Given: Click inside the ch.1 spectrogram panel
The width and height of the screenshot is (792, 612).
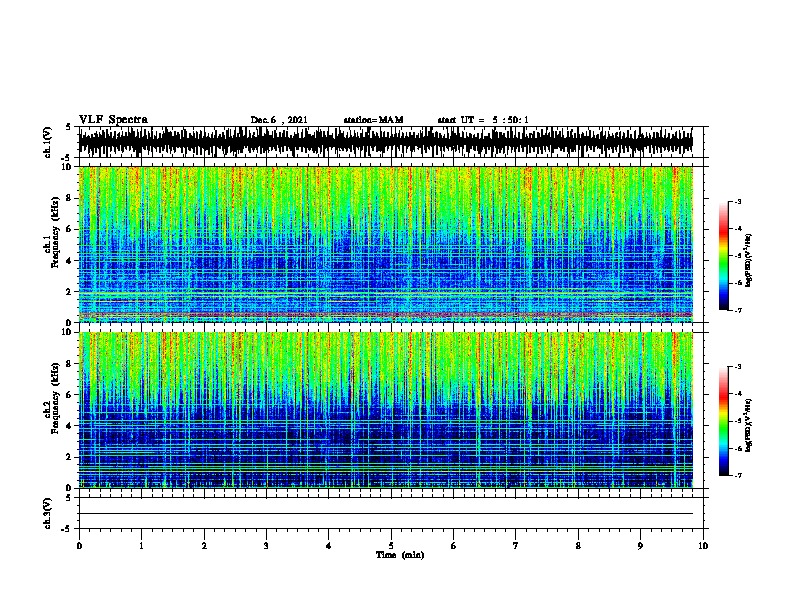Looking at the screenshot, I should (386, 244).
